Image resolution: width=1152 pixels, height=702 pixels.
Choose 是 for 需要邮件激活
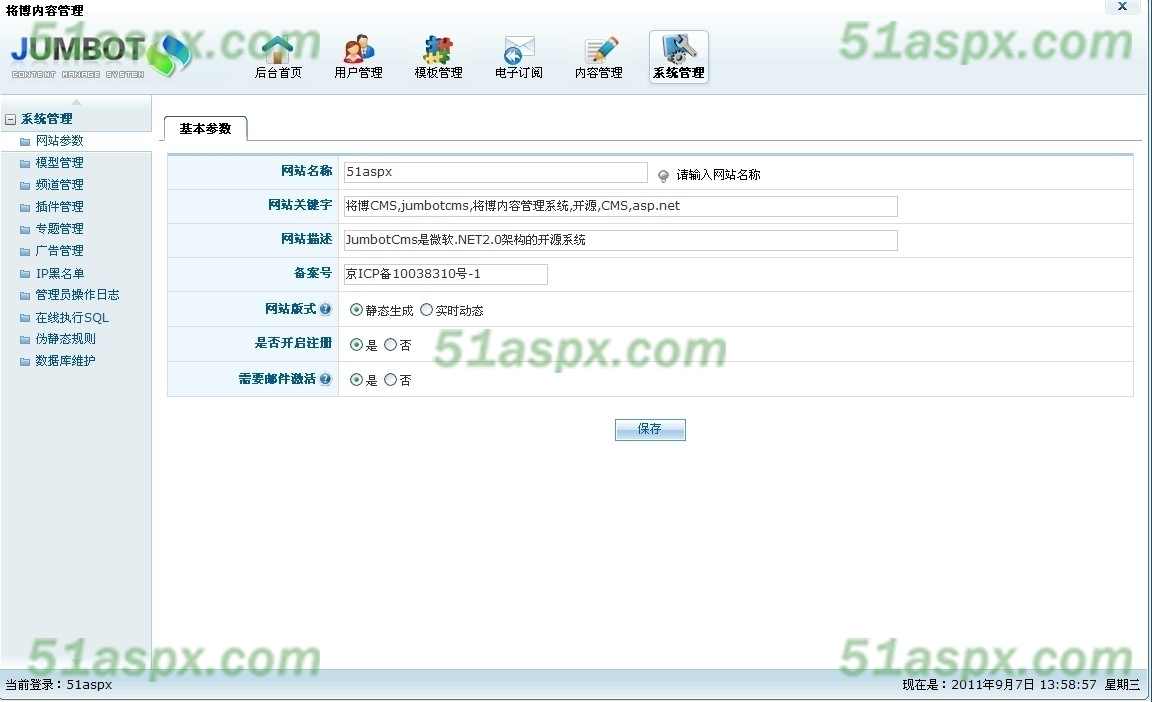(x=356, y=380)
